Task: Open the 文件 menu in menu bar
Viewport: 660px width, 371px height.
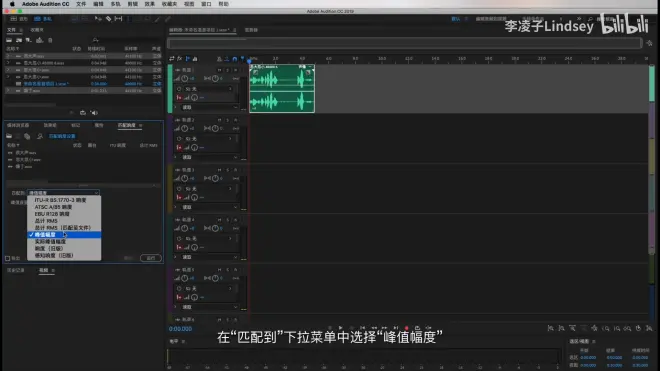Action: coord(81,4)
